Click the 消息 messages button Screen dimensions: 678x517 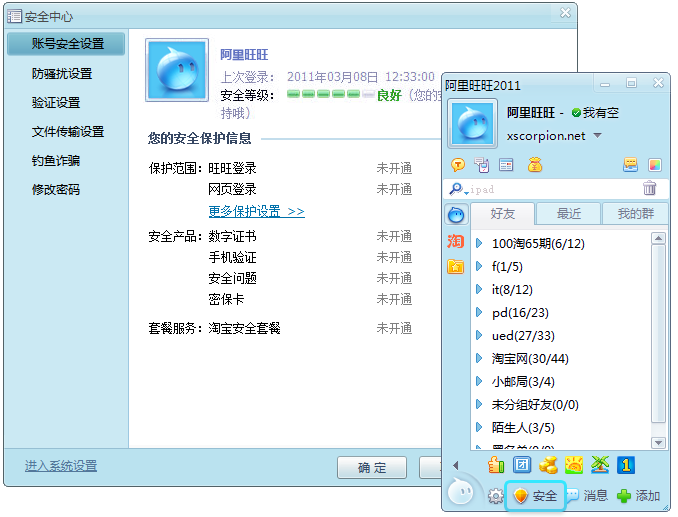pos(587,495)
